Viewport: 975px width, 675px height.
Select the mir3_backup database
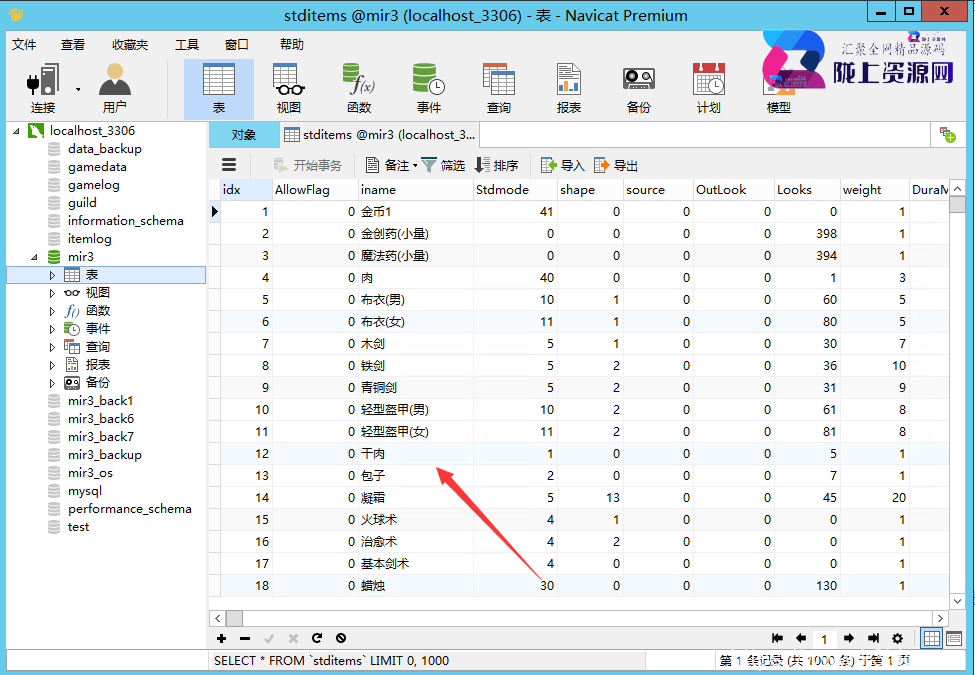click(104, 455)
